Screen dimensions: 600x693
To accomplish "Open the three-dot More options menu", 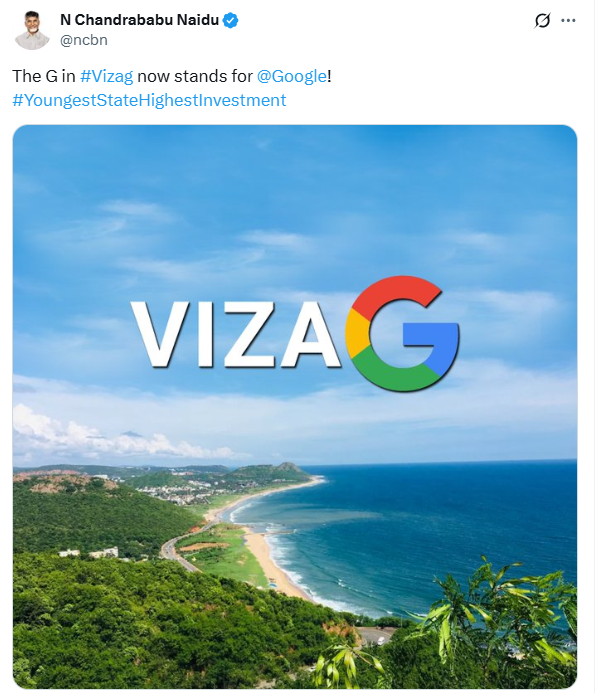I will [568, 20].
